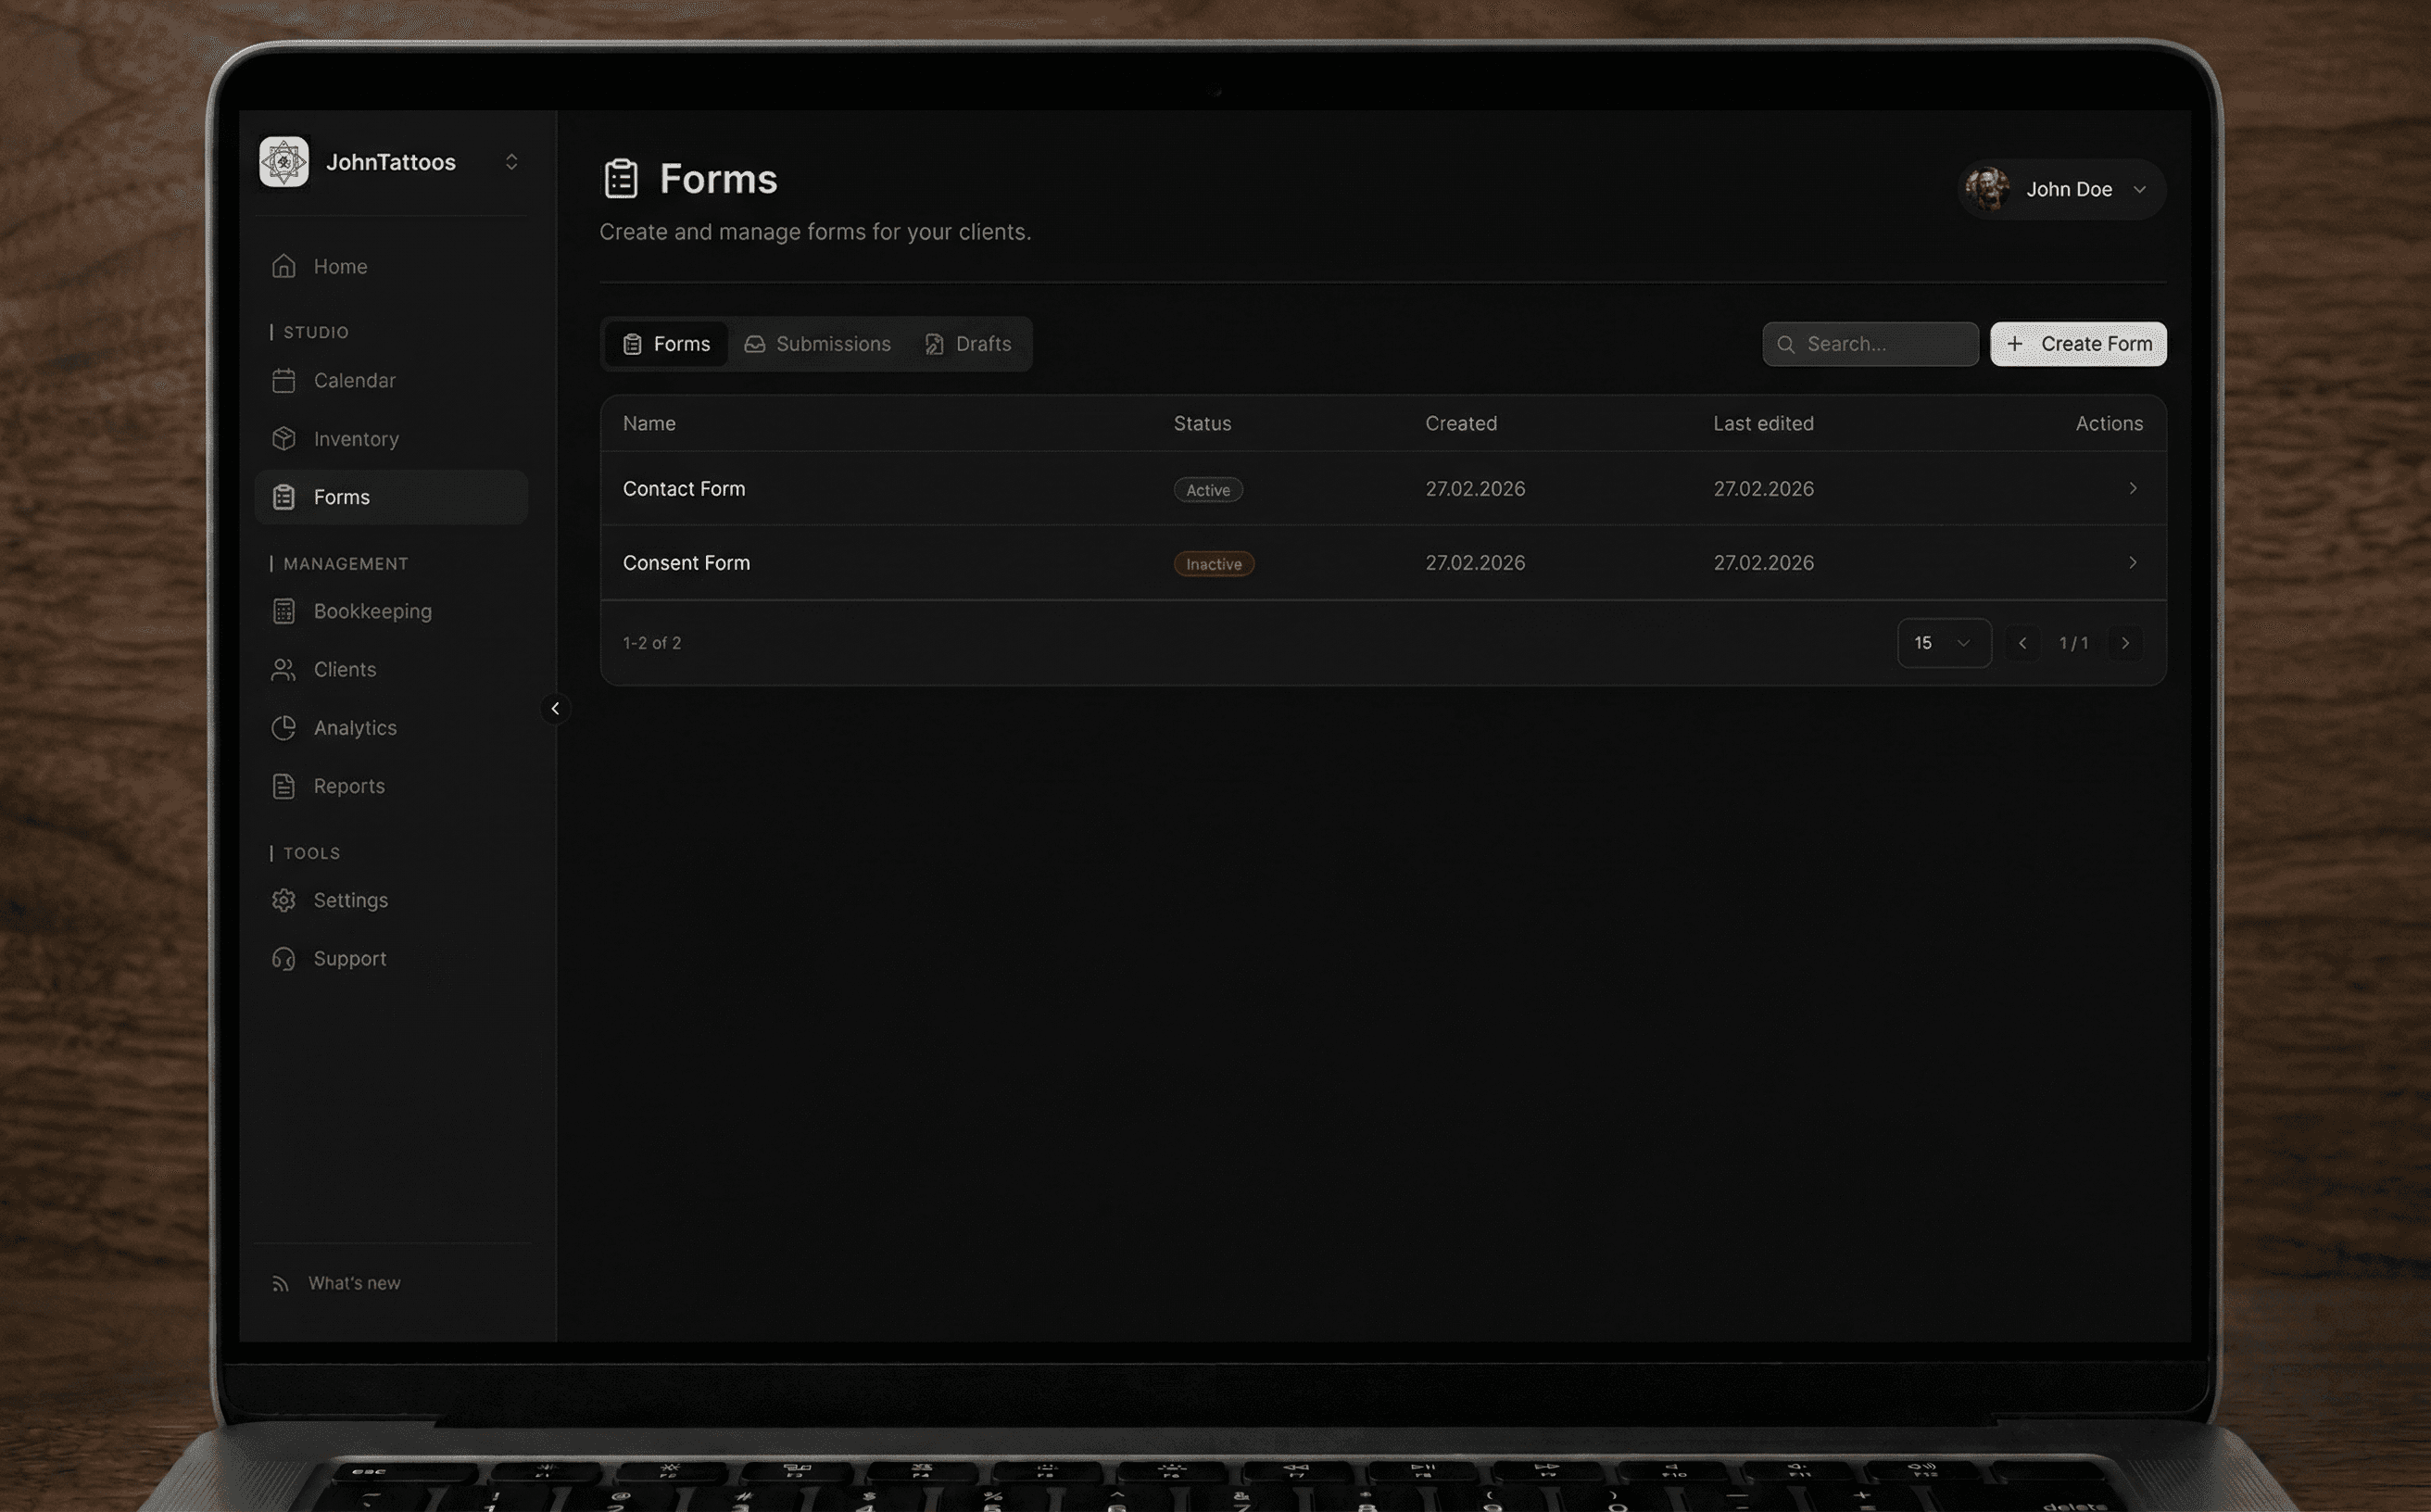
Task: Open the Clients people icon
Action: (284, 670)
